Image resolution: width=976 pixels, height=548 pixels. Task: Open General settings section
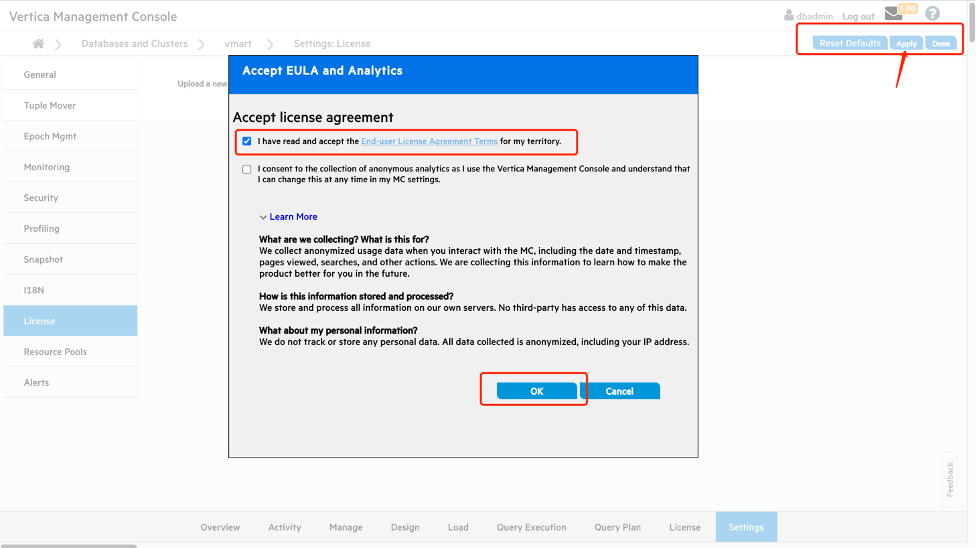tap(70, 75)
